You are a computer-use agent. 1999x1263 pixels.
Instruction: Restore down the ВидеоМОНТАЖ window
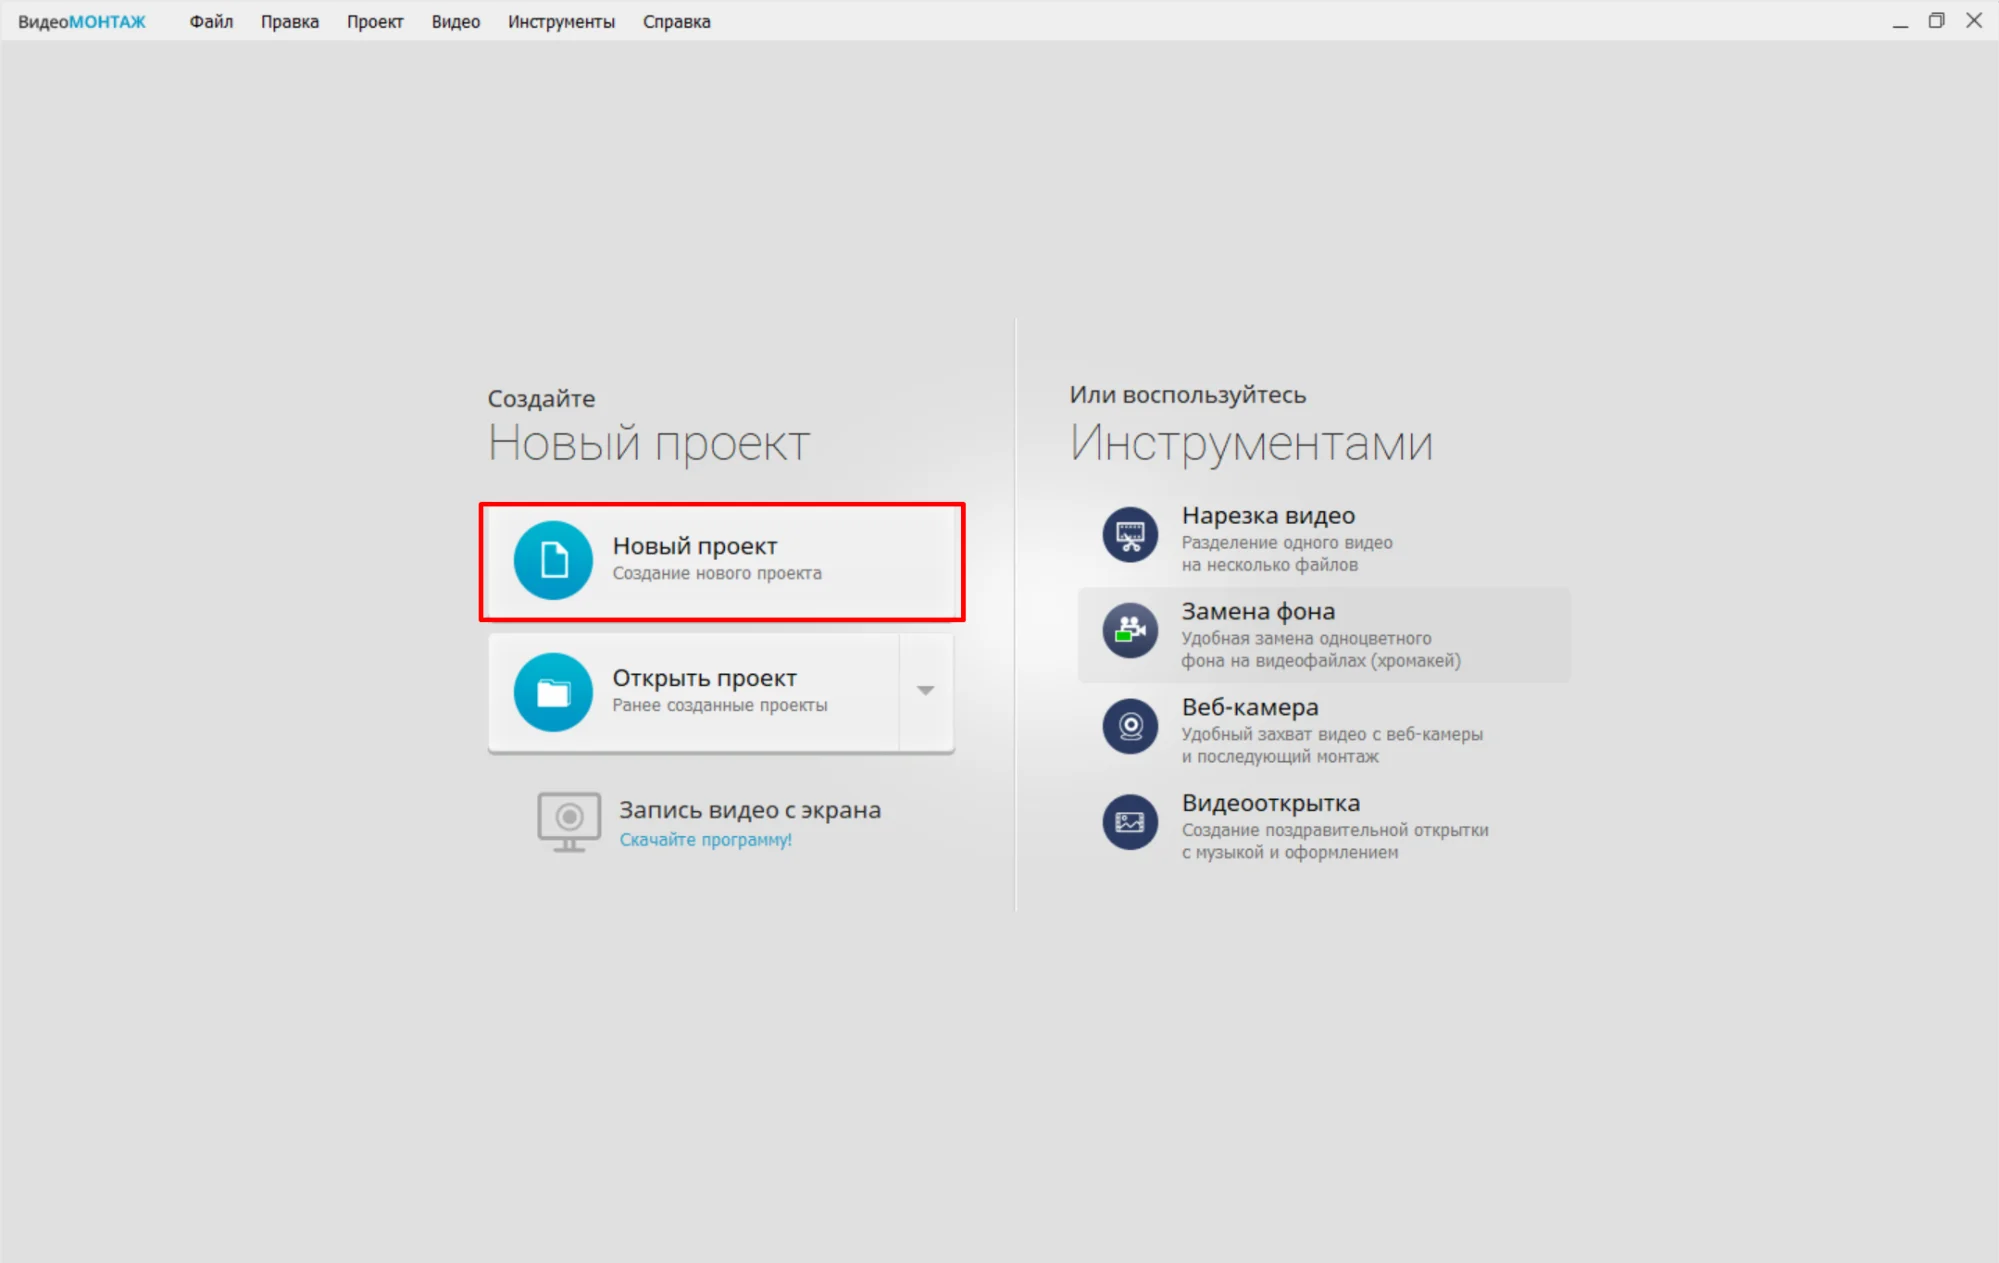pos(1937,21)
